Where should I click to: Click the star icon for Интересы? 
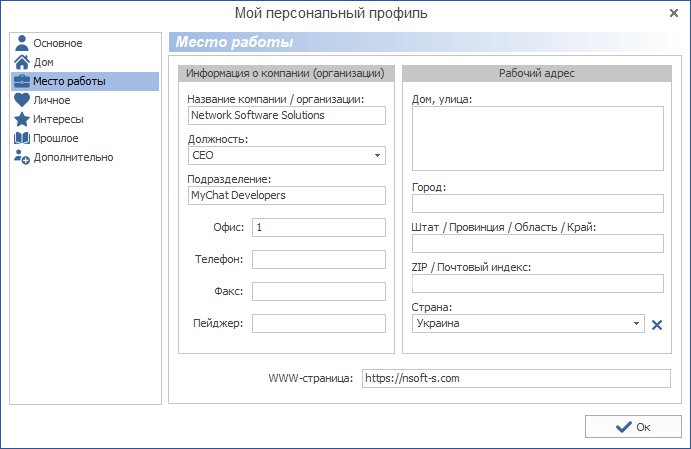pyautogui.click(x=21, y=119)
